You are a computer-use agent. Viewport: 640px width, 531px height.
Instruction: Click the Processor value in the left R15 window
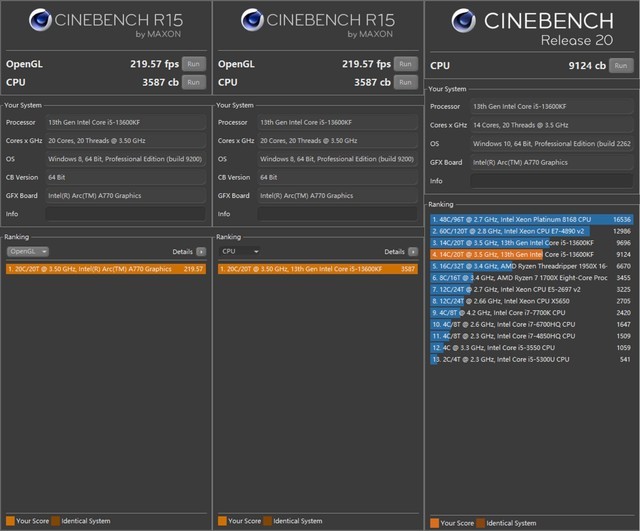pyautogui.click(x=125, y=122)
